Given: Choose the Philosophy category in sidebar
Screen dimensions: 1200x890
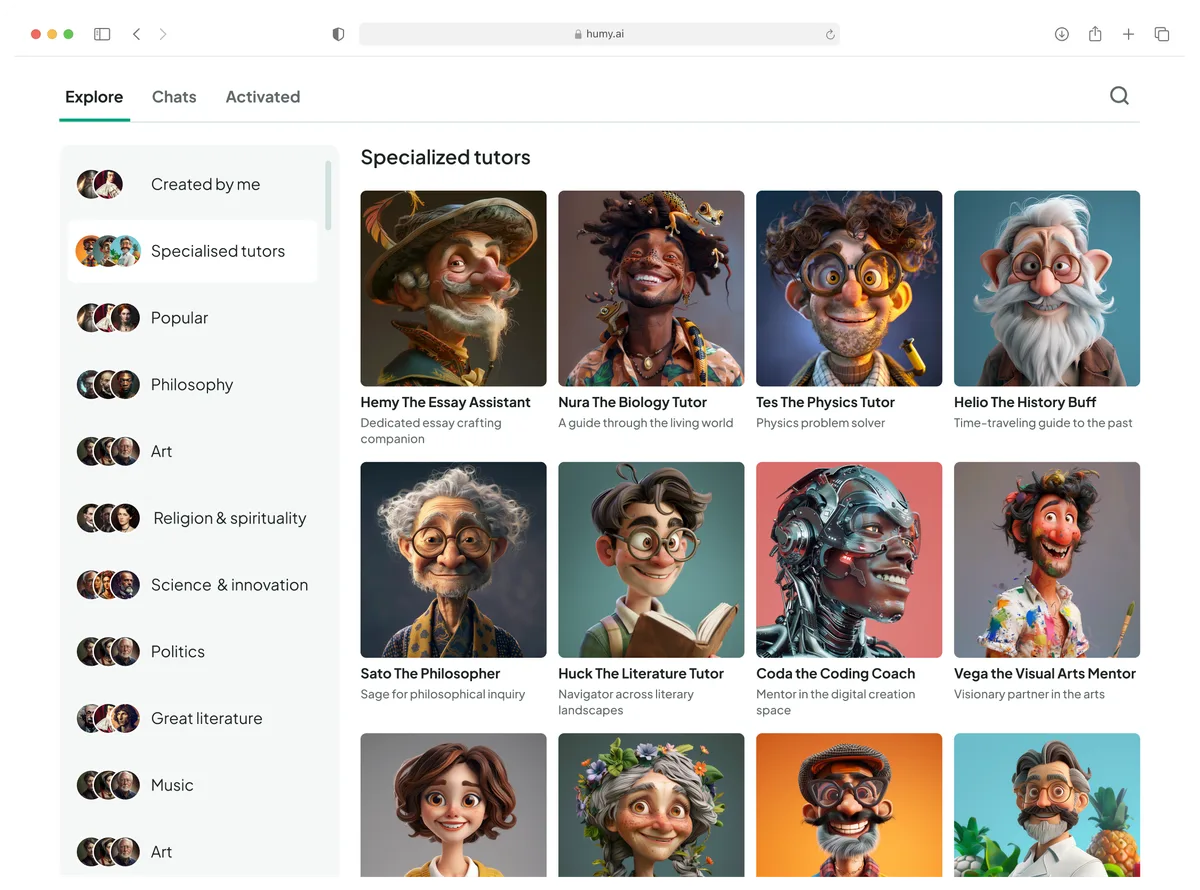Looking at the screenshot, I should (x=191, y=385).
